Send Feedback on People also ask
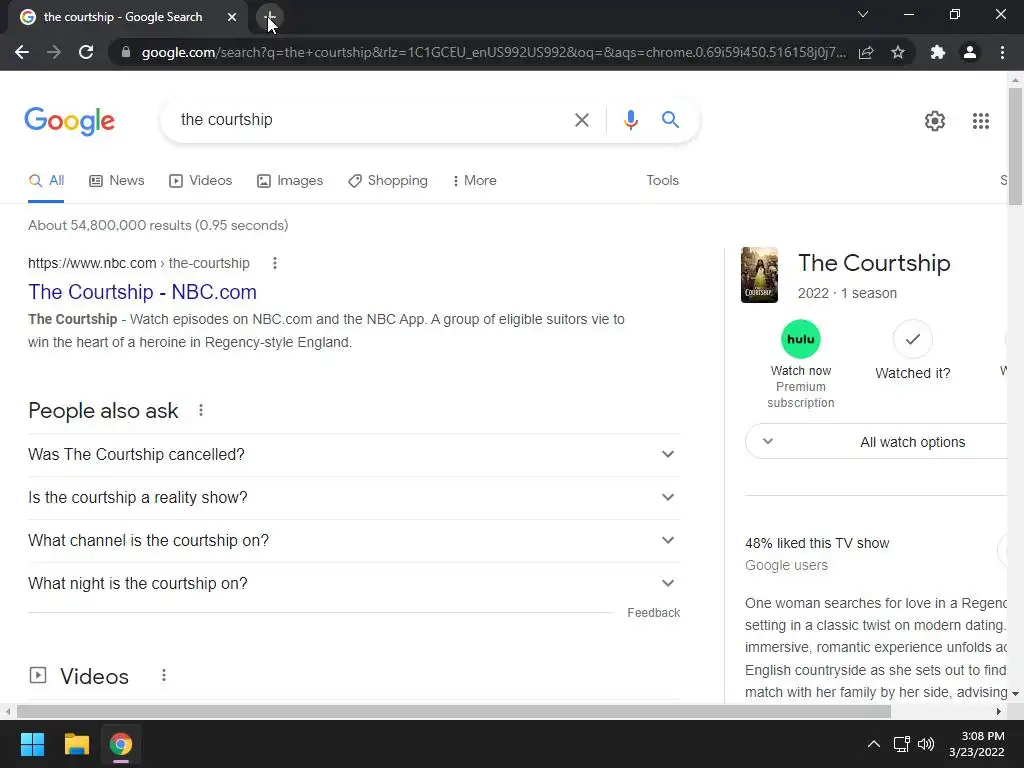The height and width of the screenshot is (768, 1024). tap(654, 613)
